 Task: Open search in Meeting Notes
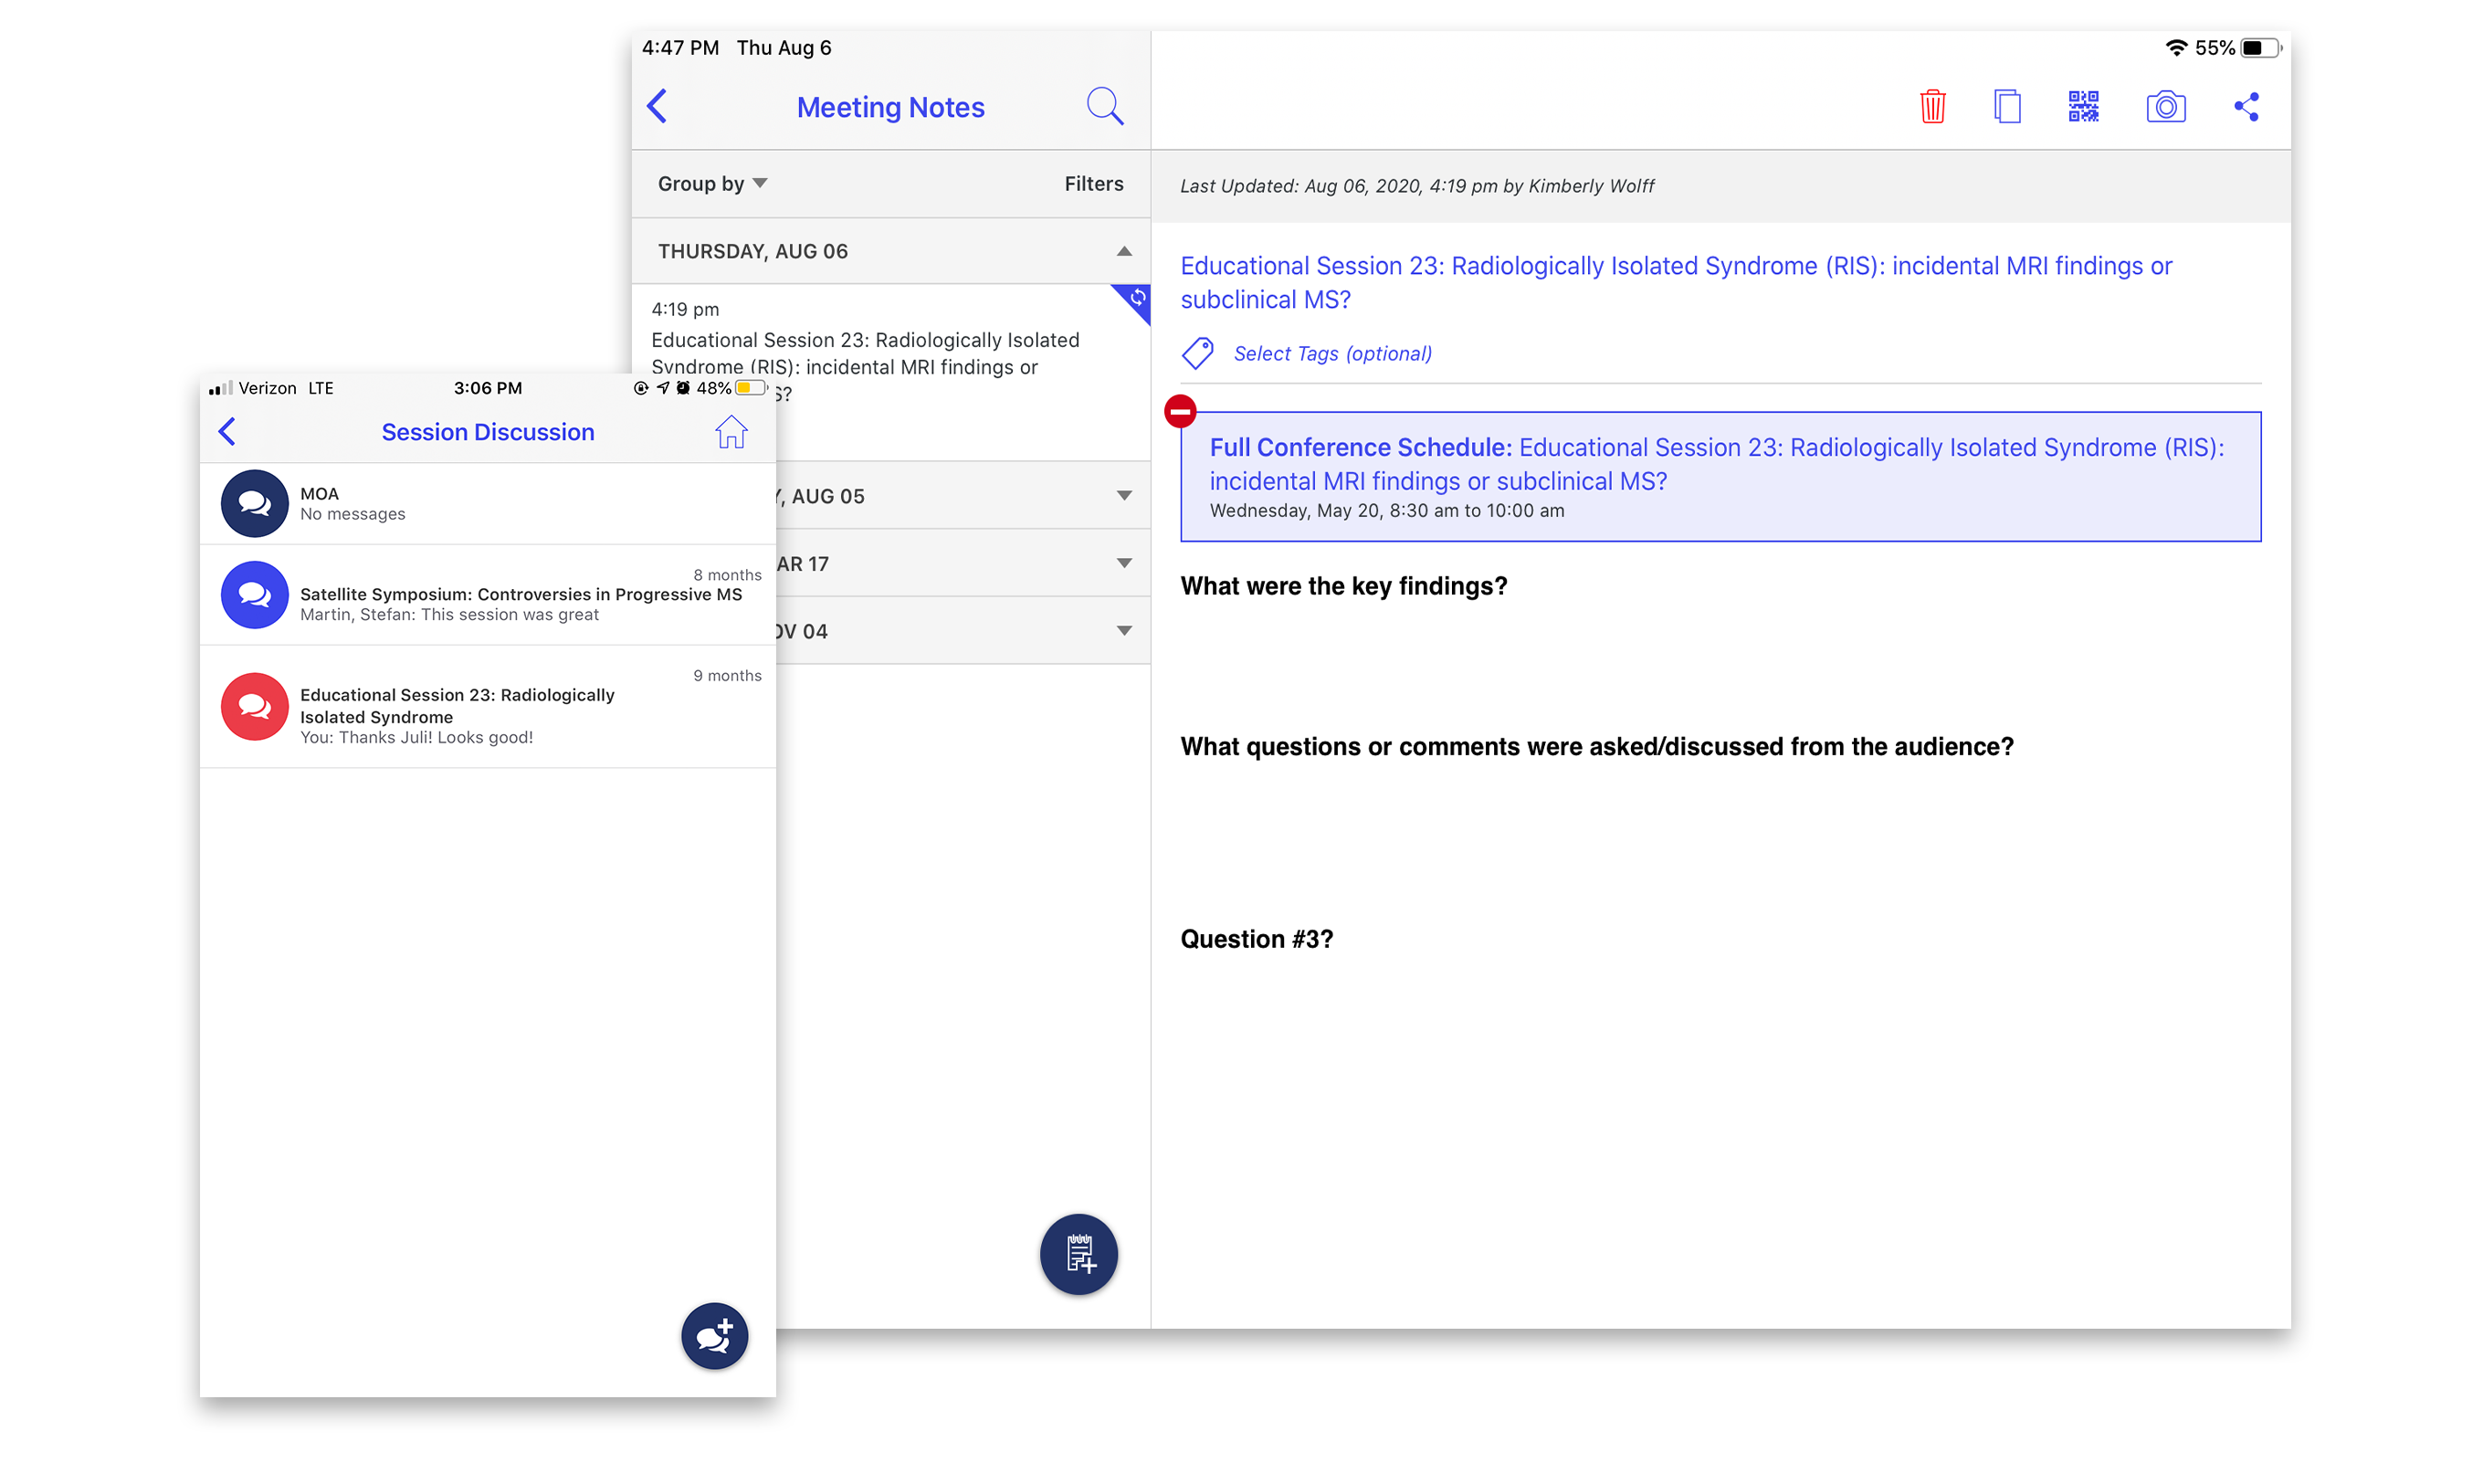tap(1104, 106)
